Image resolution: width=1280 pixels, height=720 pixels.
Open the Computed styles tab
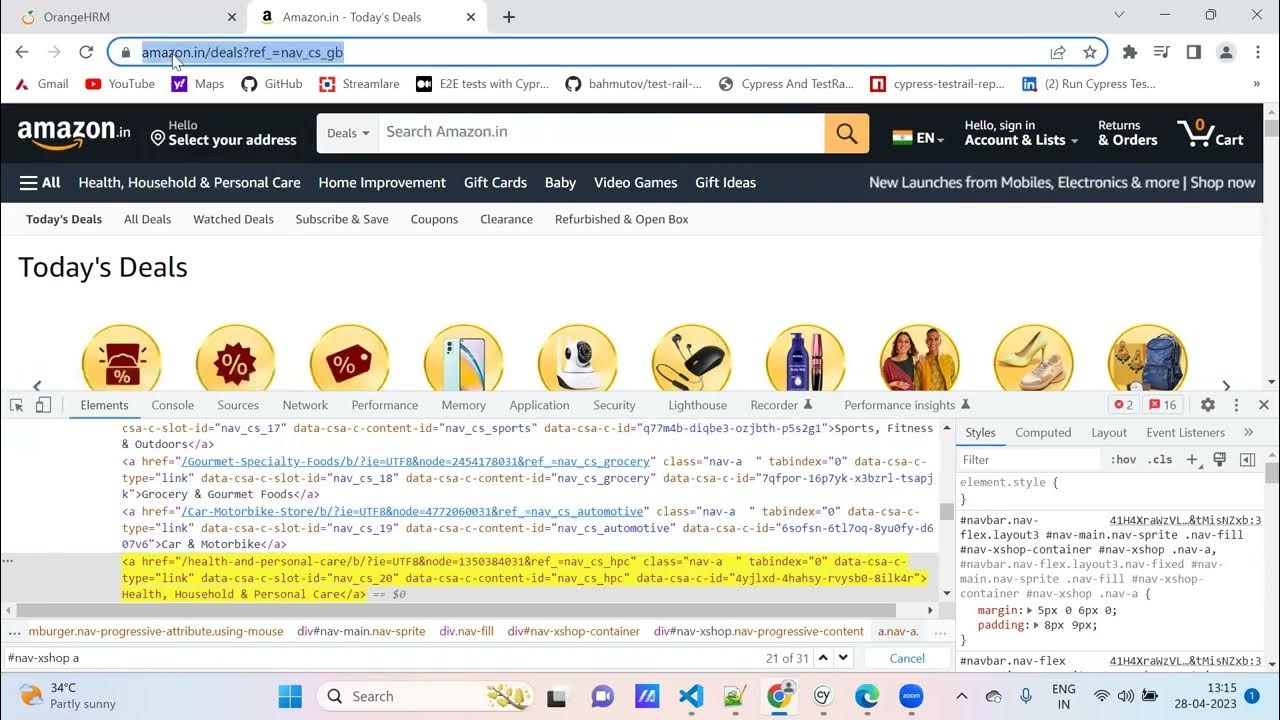1043,432
